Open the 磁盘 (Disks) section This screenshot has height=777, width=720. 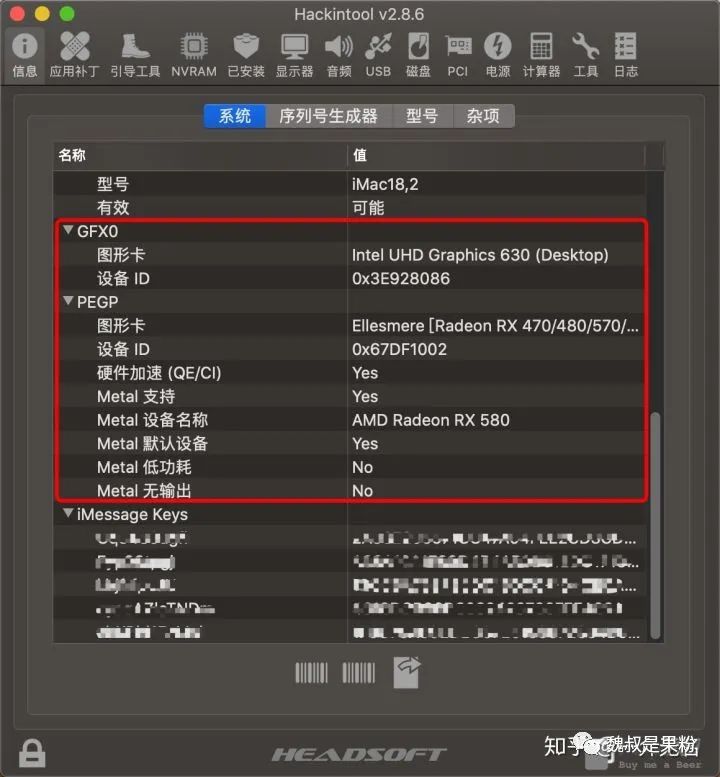point(419,55)
